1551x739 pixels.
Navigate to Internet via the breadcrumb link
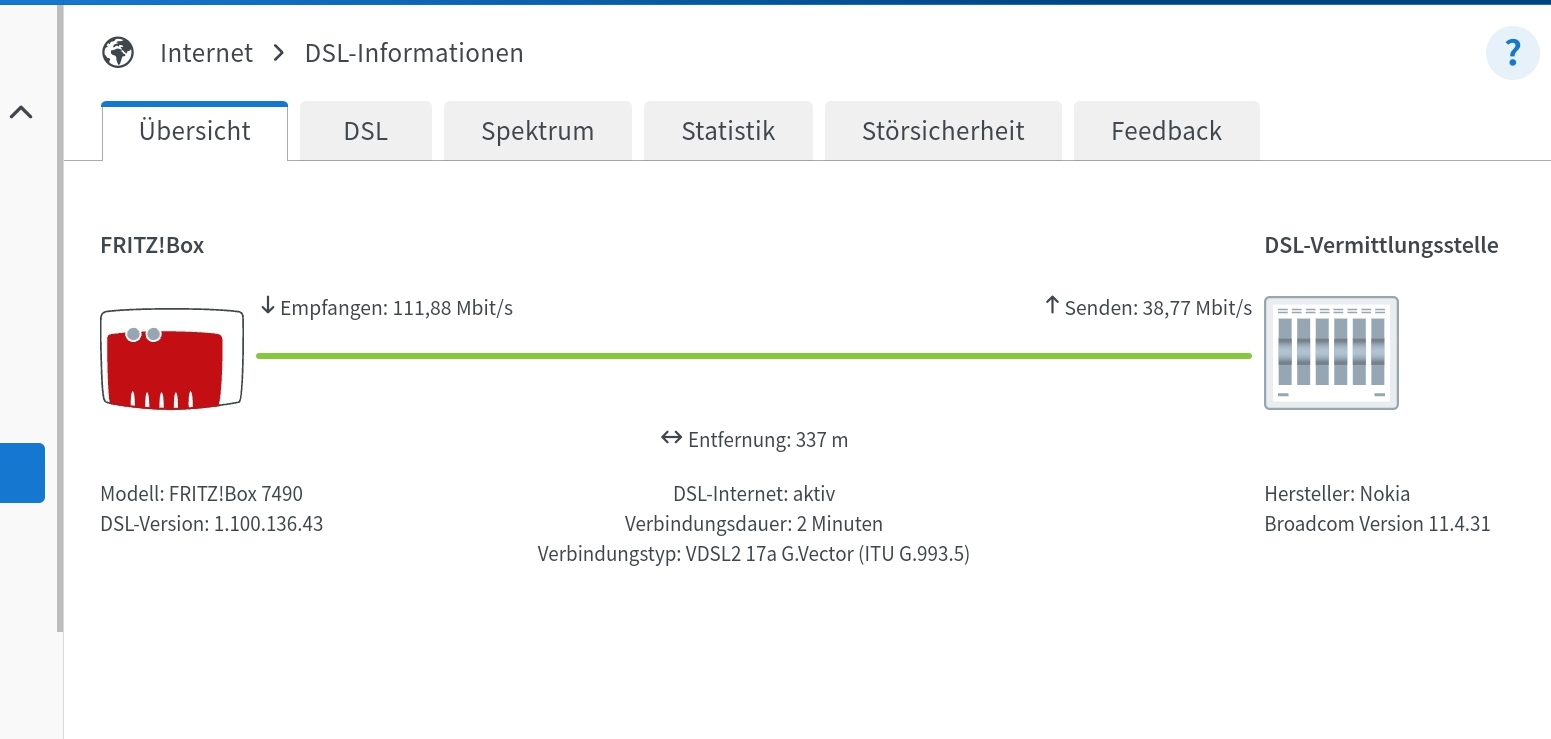[x=206, y=52]
